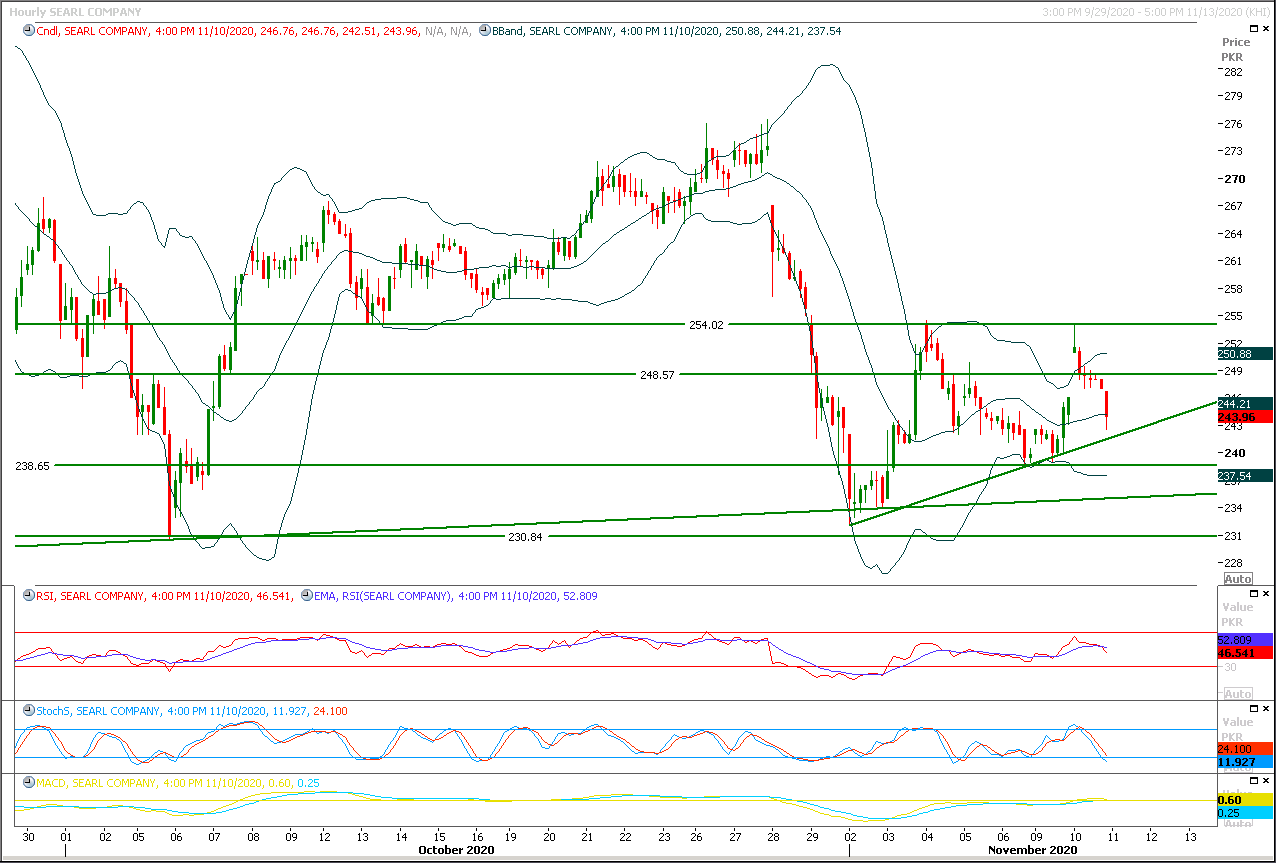Click the blue 11.927 stochastic value tag

[x=1245, y=762]
